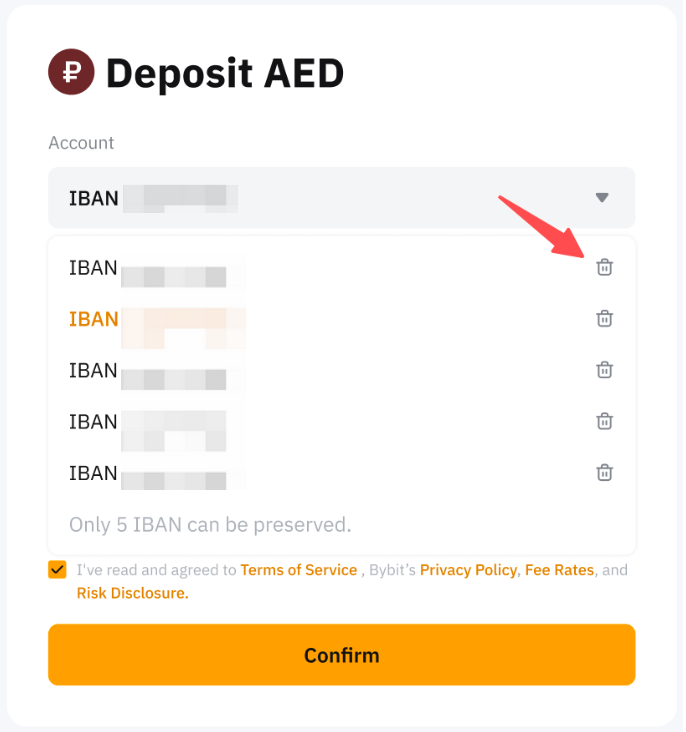Remove the third IBAN entry using its trash icon

pyautogui.click(x=604, y=370)
